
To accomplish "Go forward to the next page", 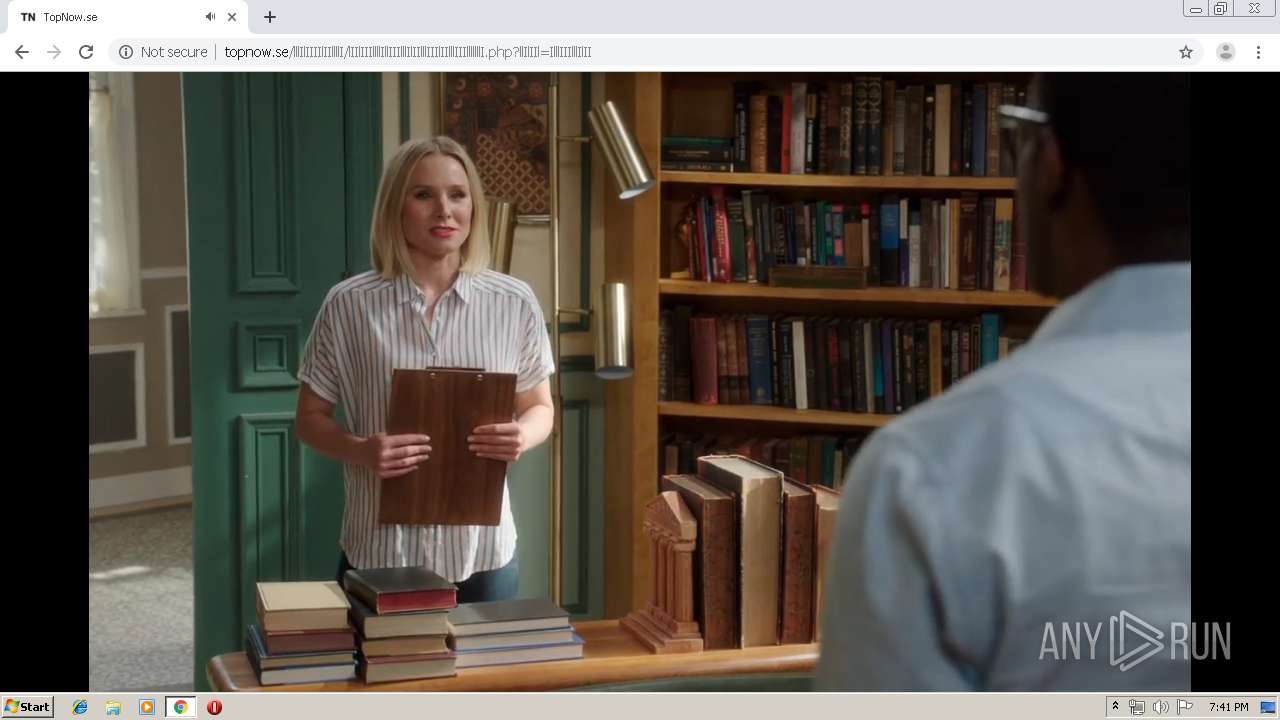I will coord(54,52).
